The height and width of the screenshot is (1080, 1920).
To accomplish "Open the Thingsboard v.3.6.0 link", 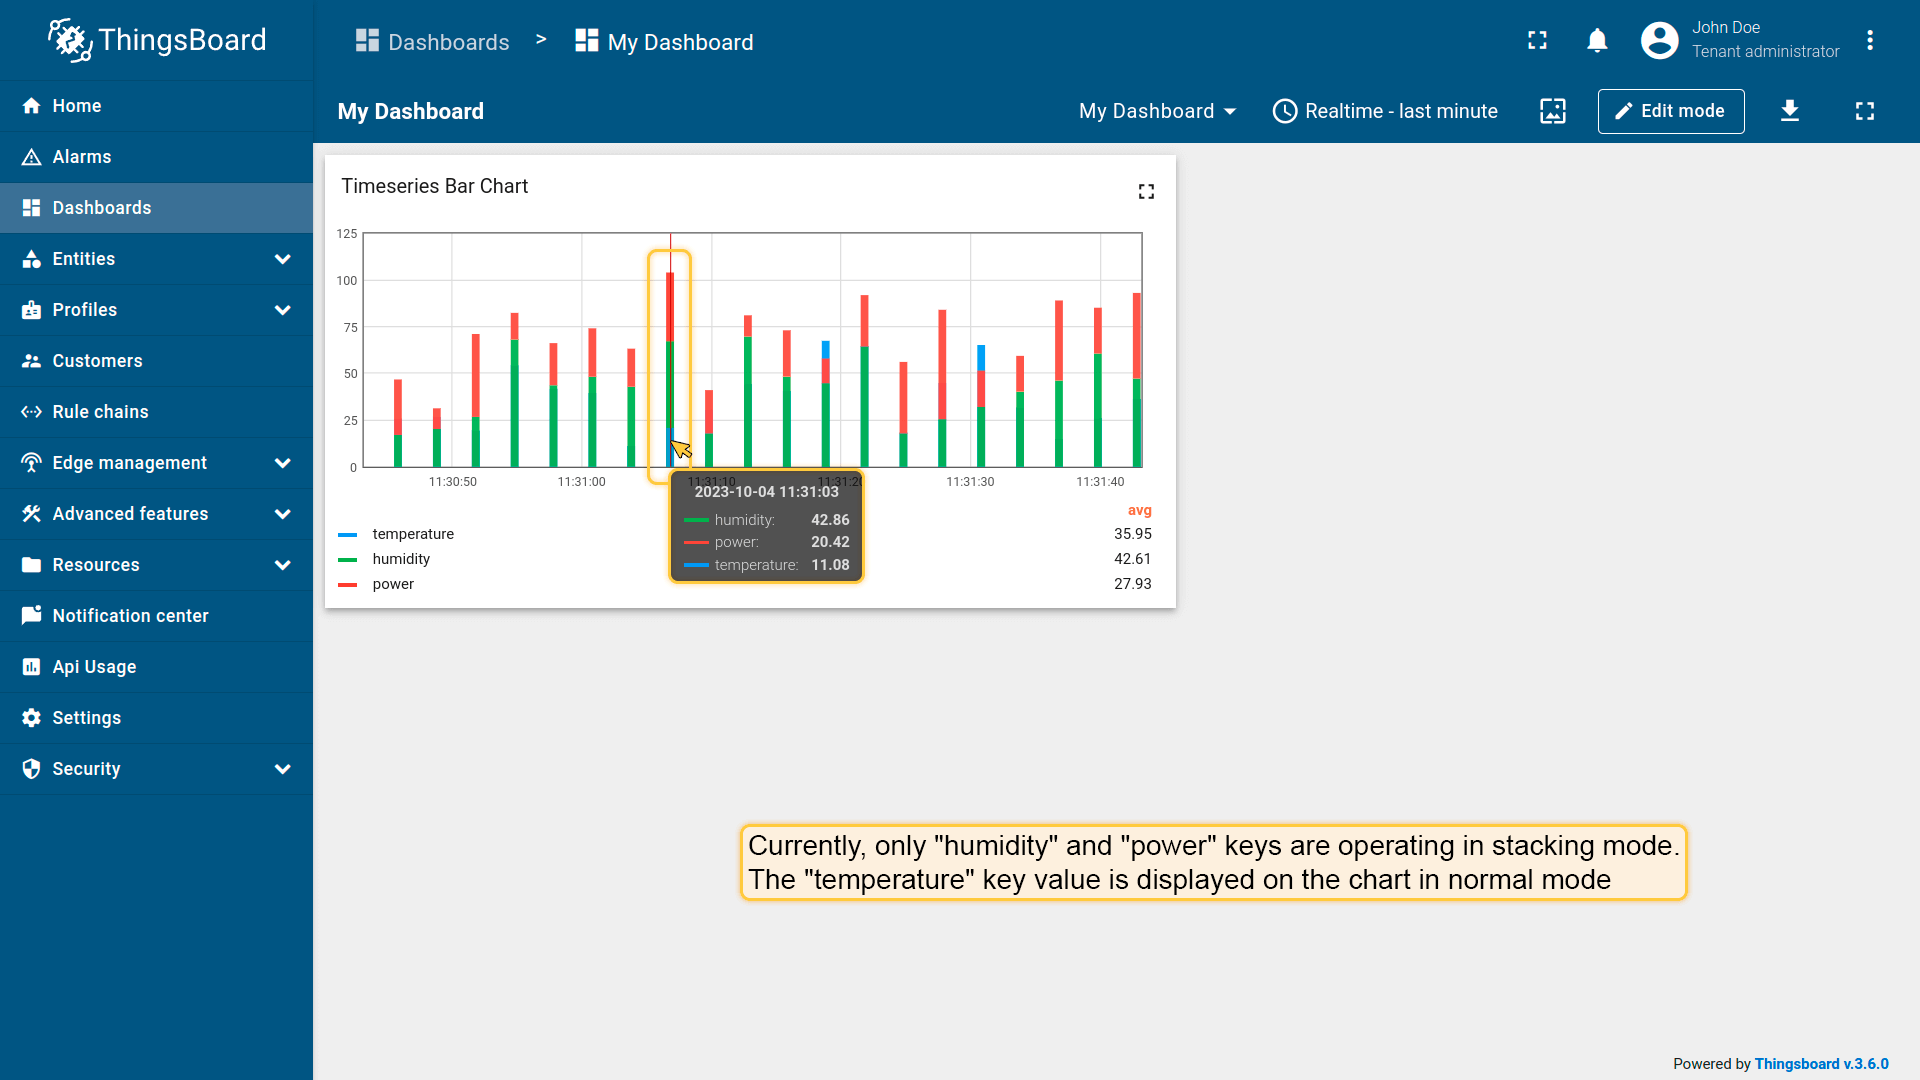I will click(1821, 1064).
